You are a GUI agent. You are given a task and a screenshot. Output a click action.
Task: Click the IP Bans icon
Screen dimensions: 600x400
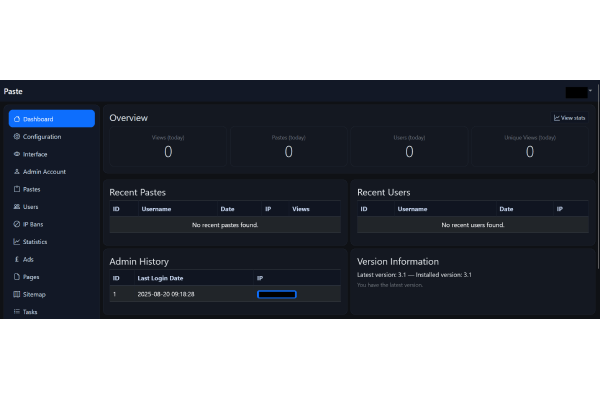coord(16,224)
